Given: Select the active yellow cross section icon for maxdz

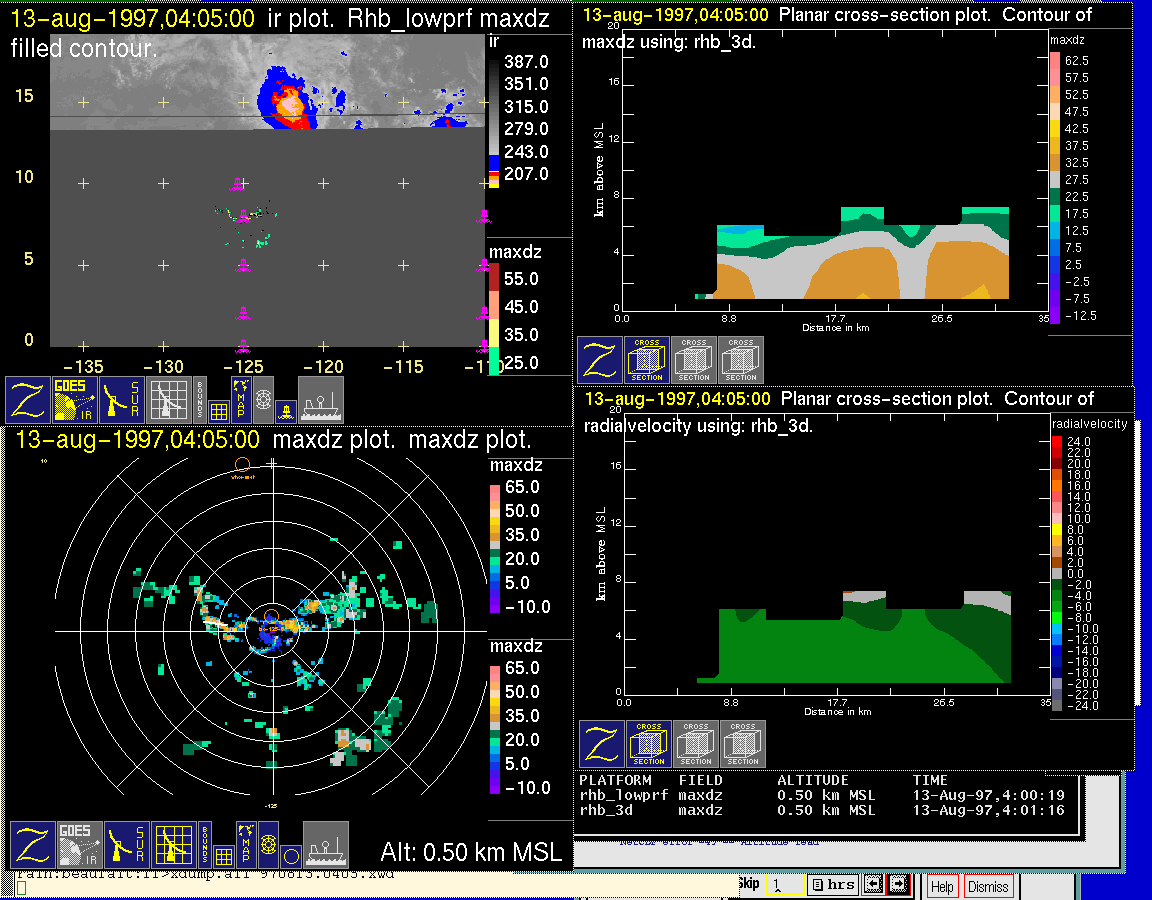Looking at the screenshot, I should 647,360.
